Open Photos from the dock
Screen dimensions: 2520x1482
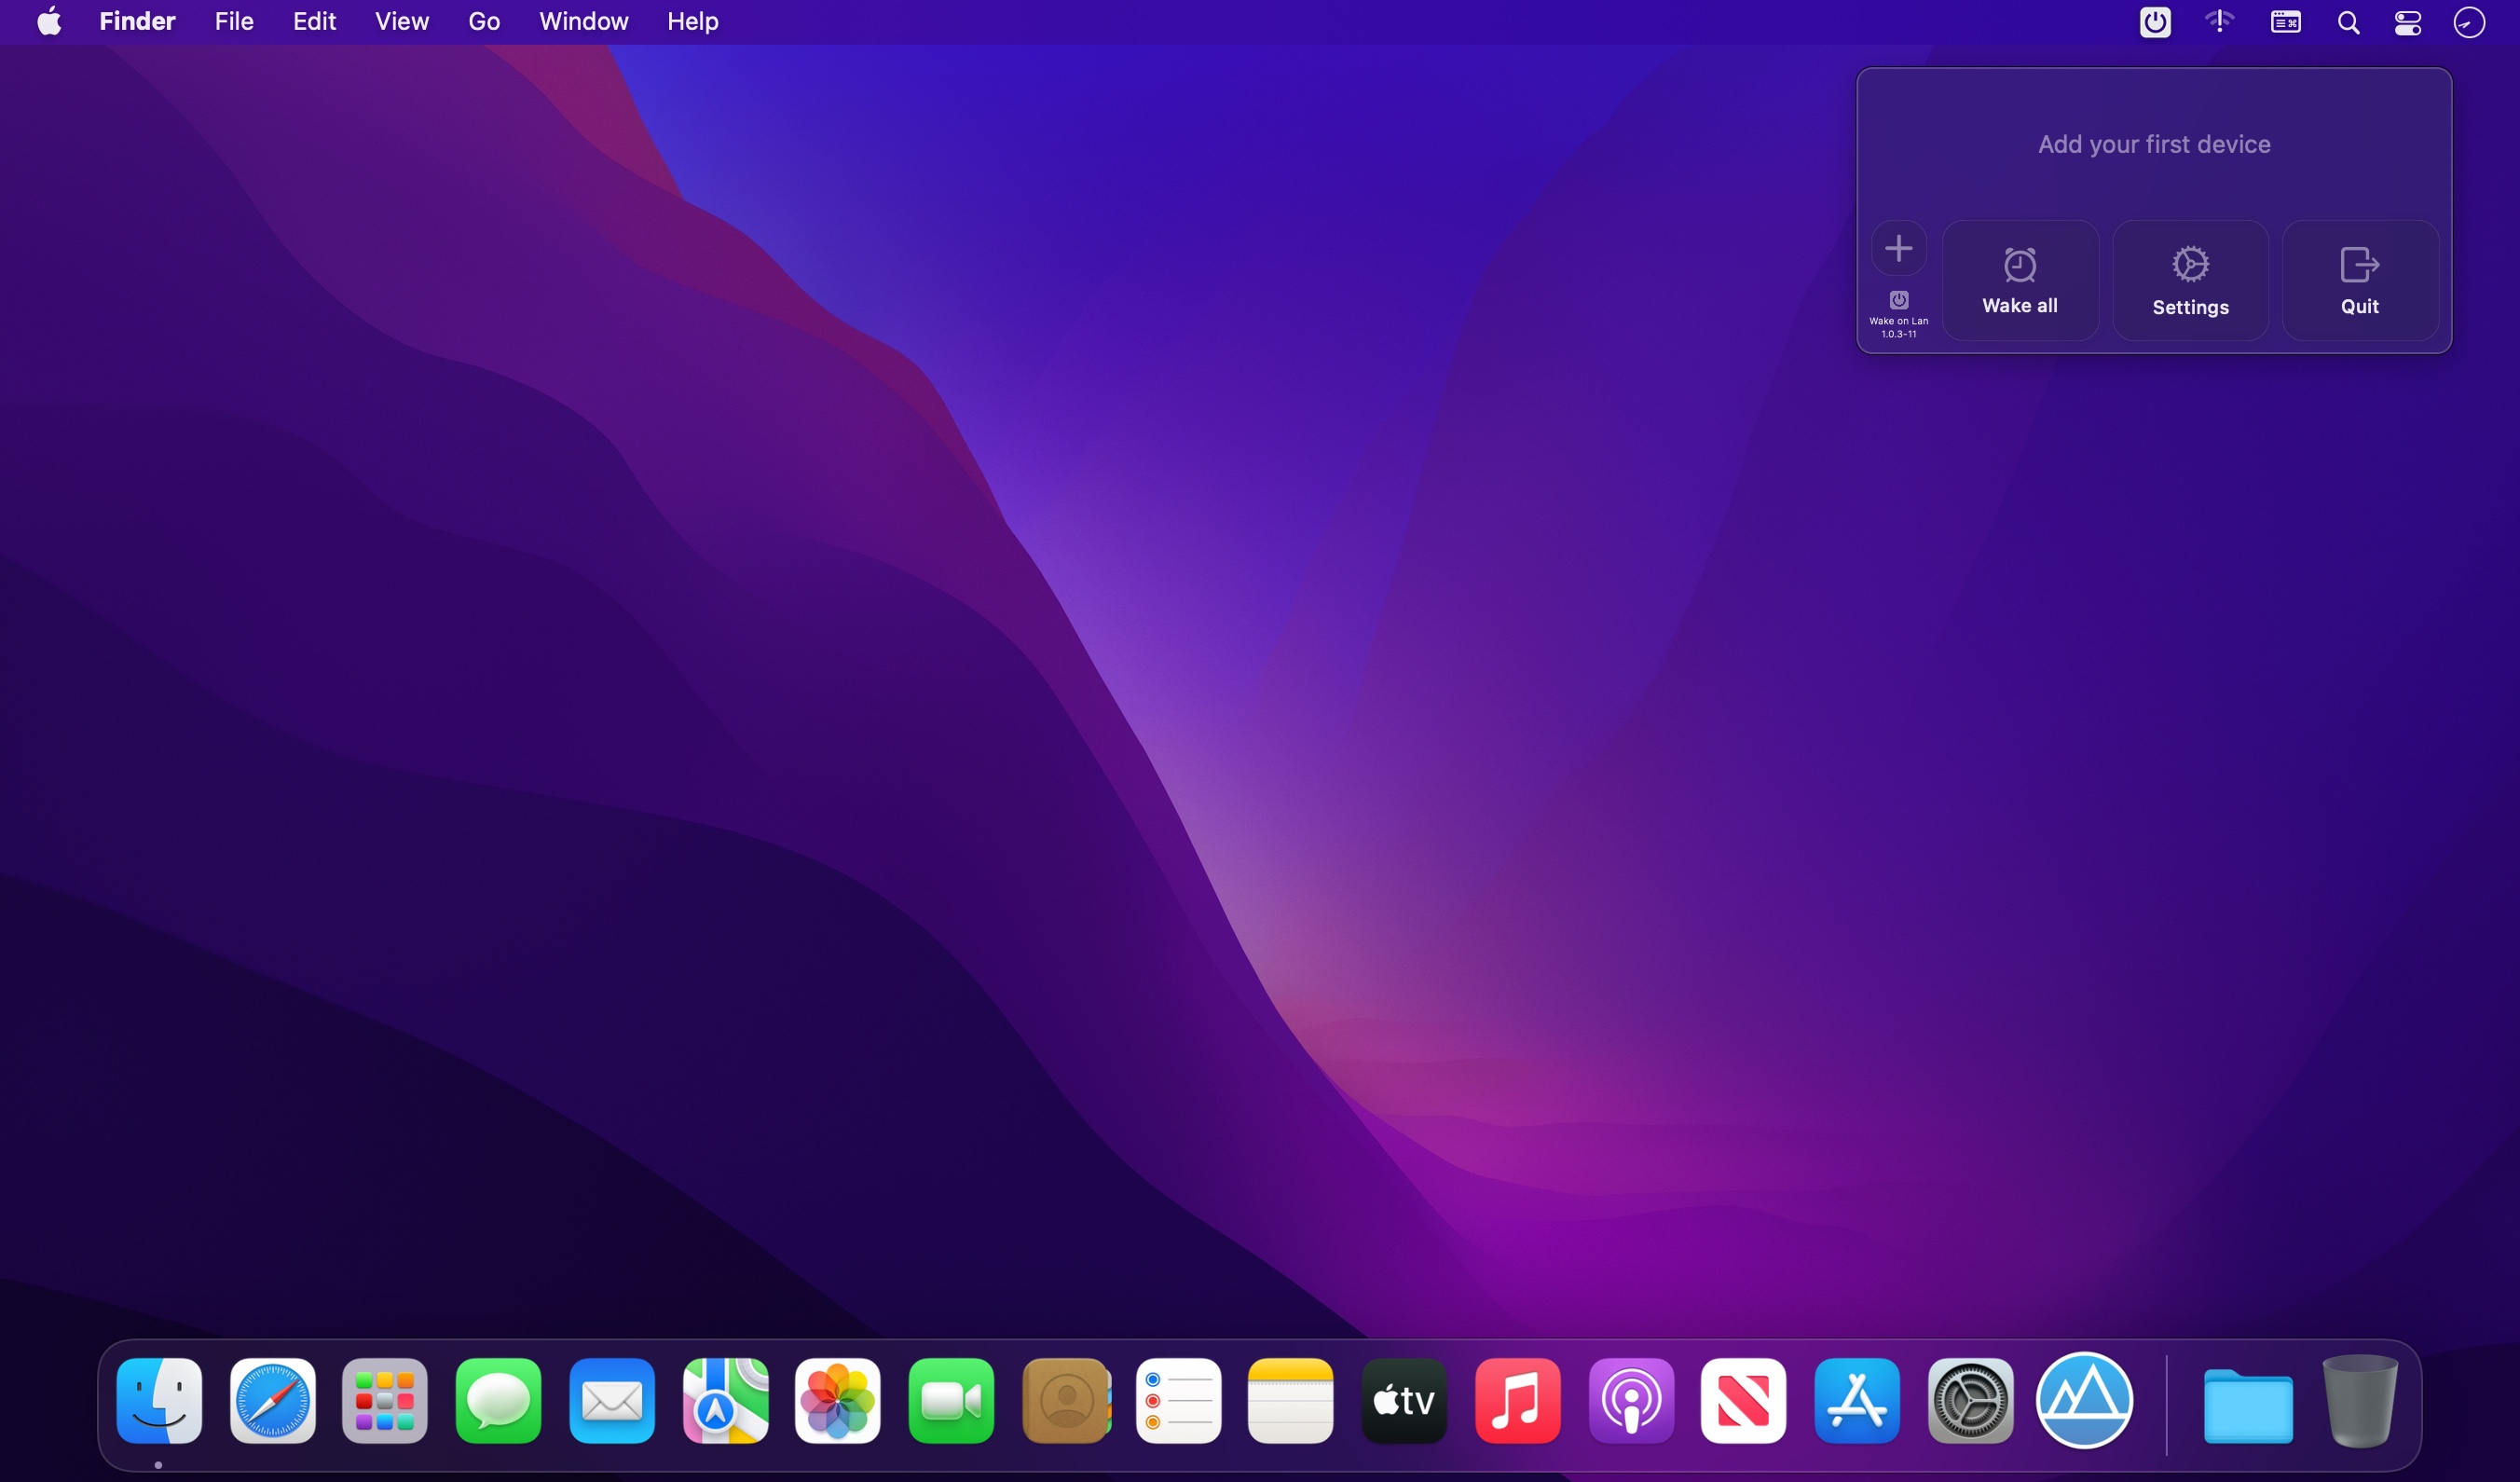pyautogui.click(x=838, y=1401)
